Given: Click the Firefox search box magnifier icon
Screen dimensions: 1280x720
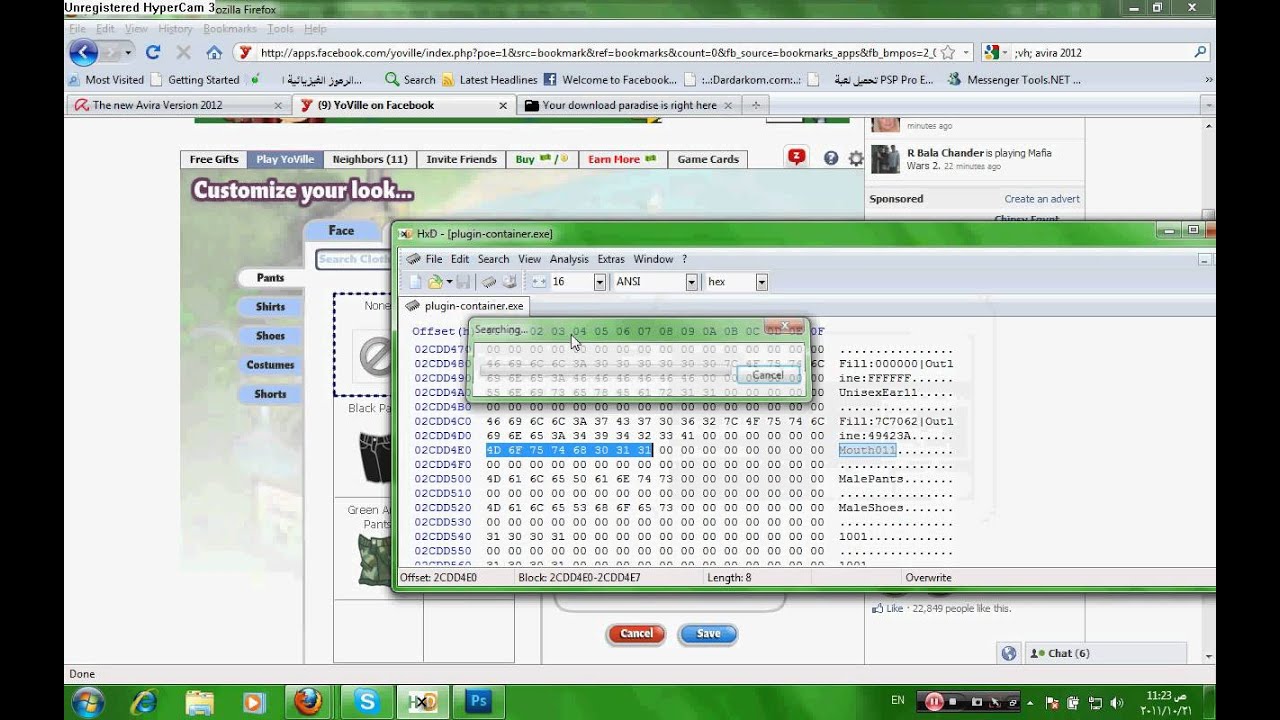Looking at the screenshot, I should pyautogui.click(x=1200, y=52).
